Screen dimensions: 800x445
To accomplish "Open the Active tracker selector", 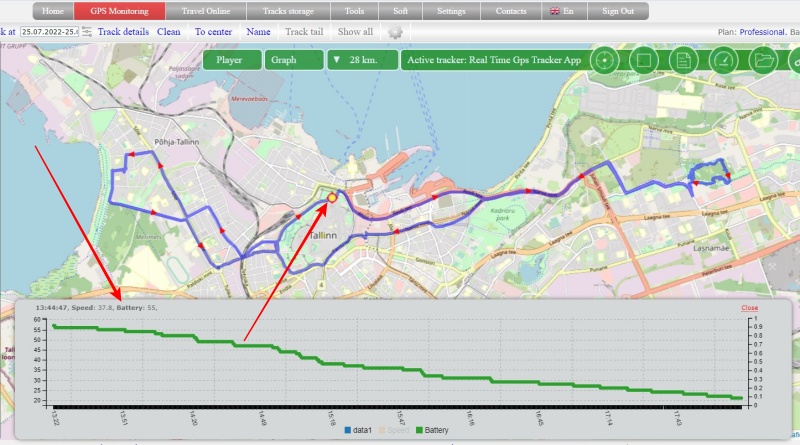I will point(493,60).
